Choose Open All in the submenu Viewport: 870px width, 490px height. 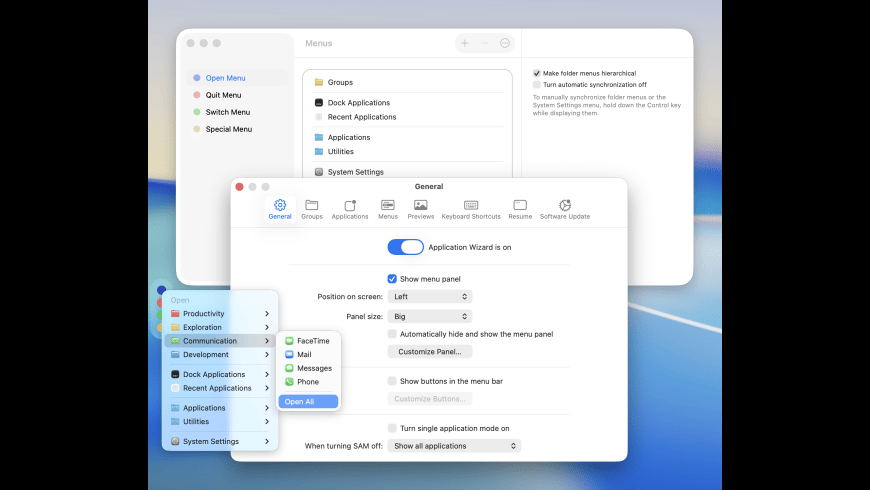(x=308, y=401)
